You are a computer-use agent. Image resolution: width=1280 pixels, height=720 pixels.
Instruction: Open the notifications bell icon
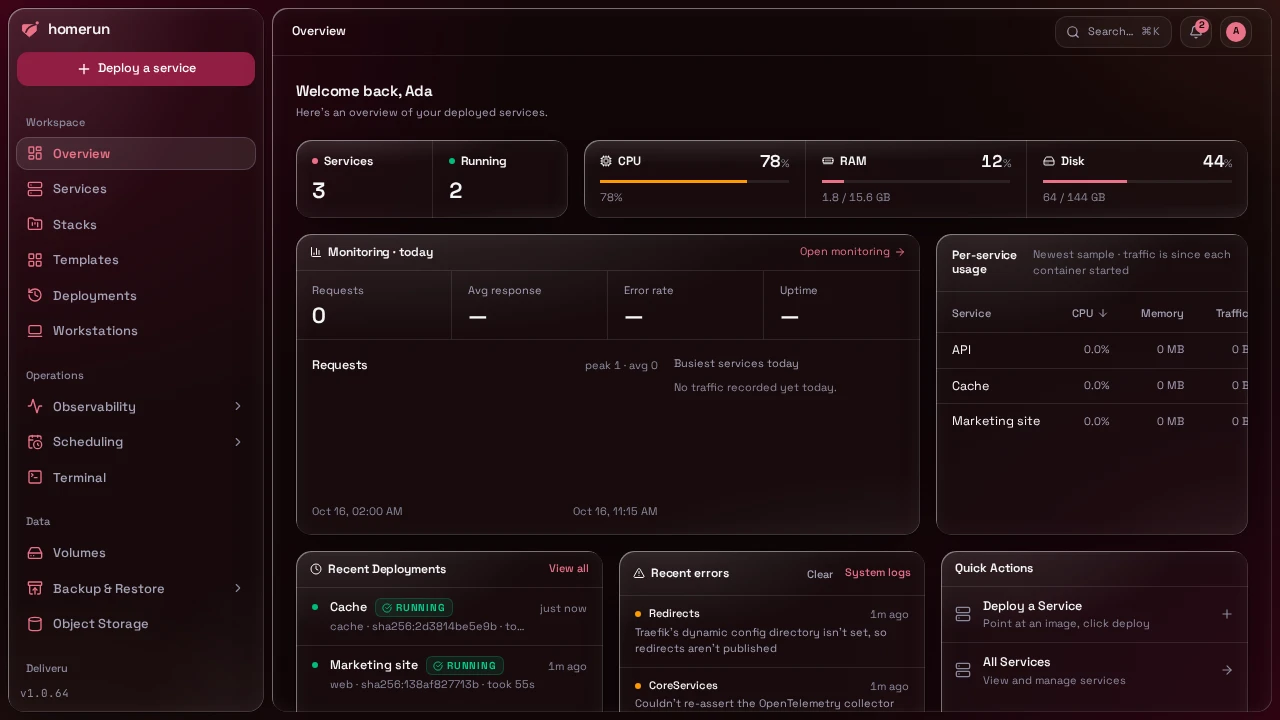[x=1196, y=32]
